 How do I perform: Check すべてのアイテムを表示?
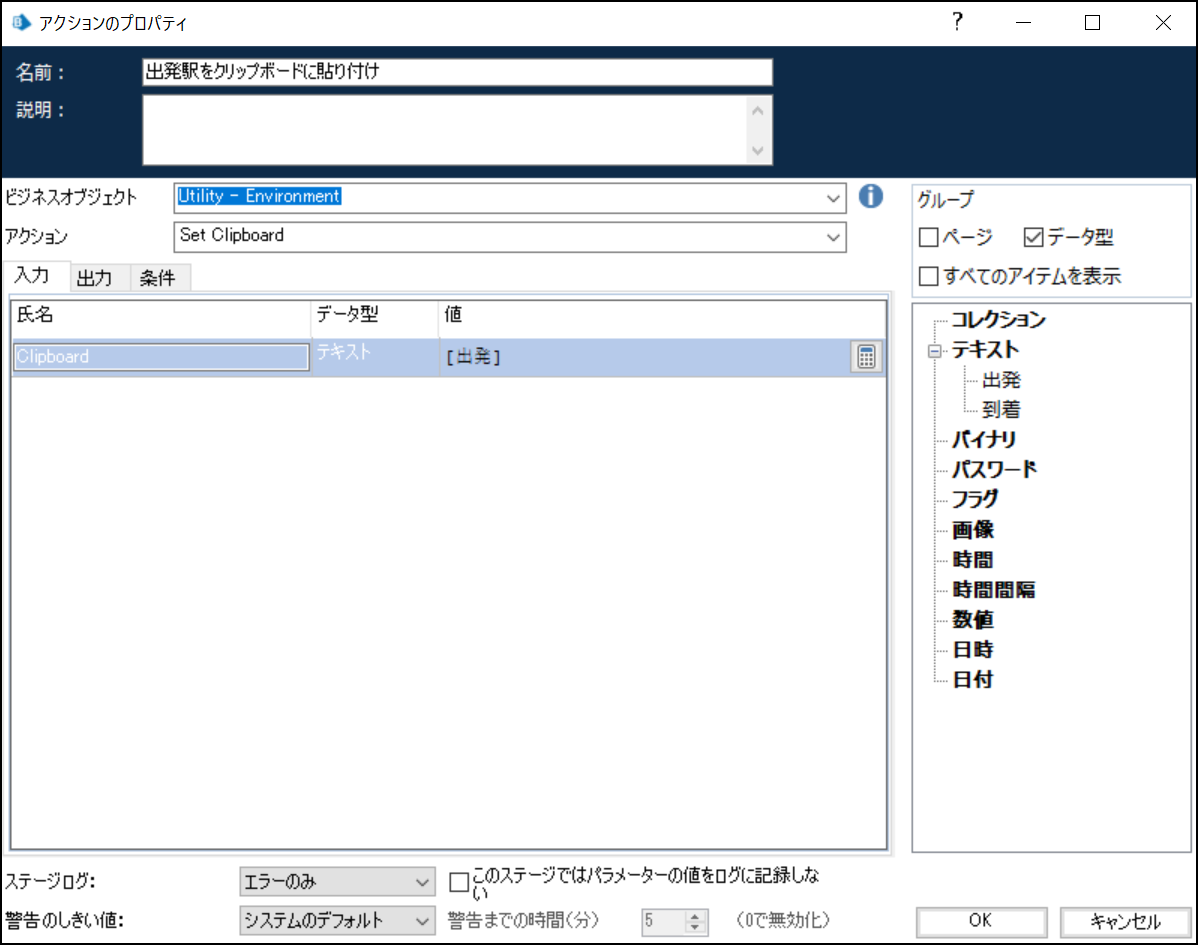tap(927, 276)
